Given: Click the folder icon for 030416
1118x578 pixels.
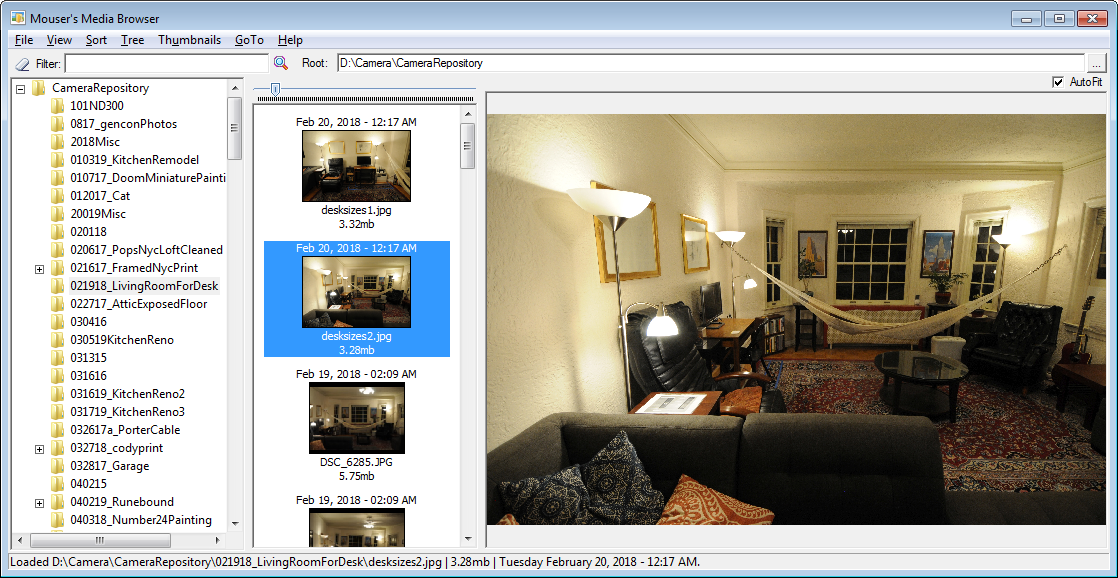Looking at the screenshot, I should 57,322.
